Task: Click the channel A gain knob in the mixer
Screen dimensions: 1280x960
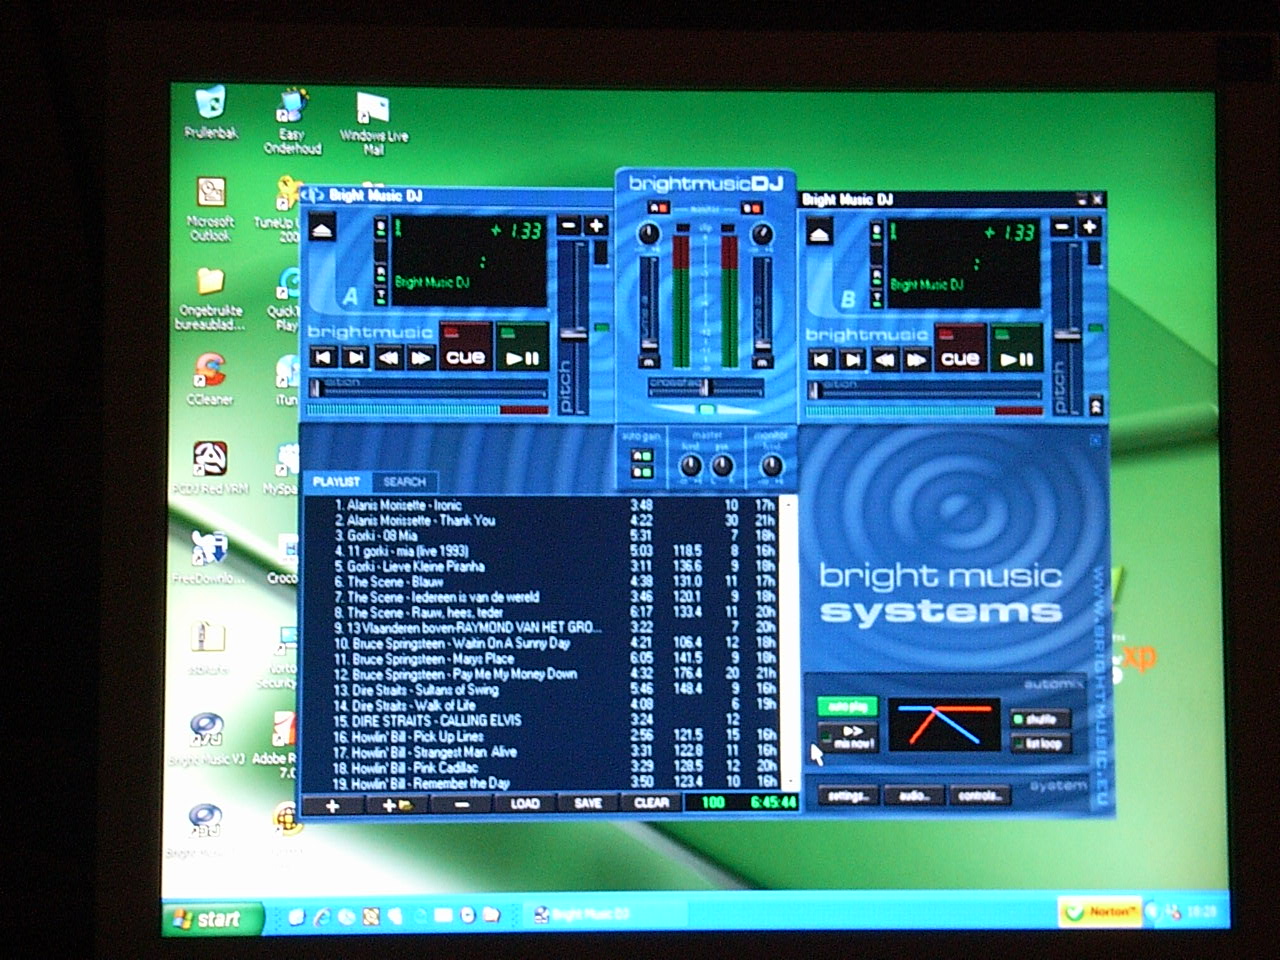Action: (649, 234)
